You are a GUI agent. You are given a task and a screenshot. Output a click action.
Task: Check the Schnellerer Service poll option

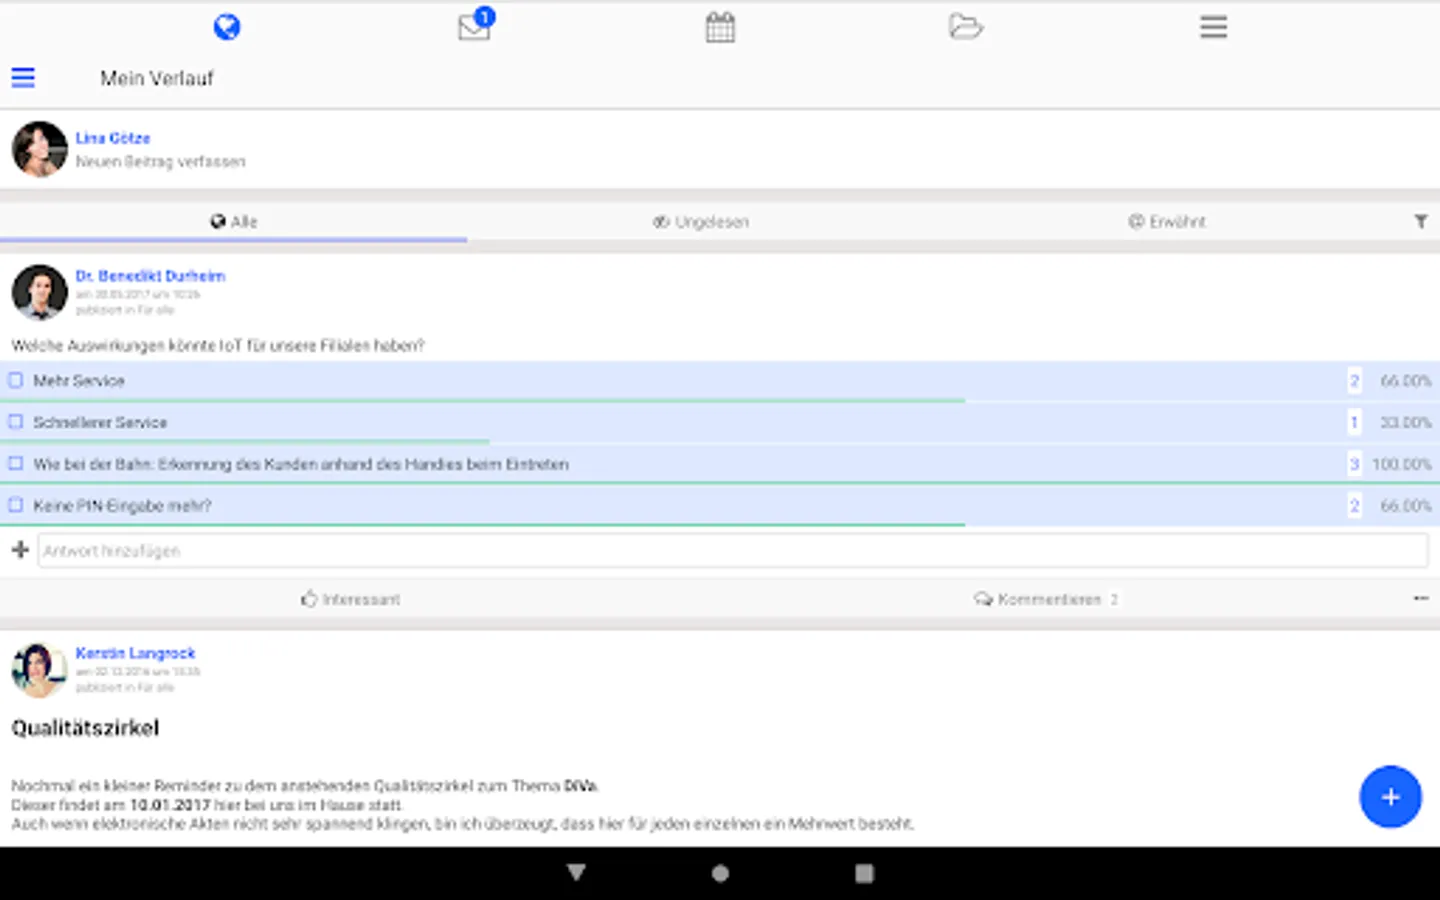16,422
